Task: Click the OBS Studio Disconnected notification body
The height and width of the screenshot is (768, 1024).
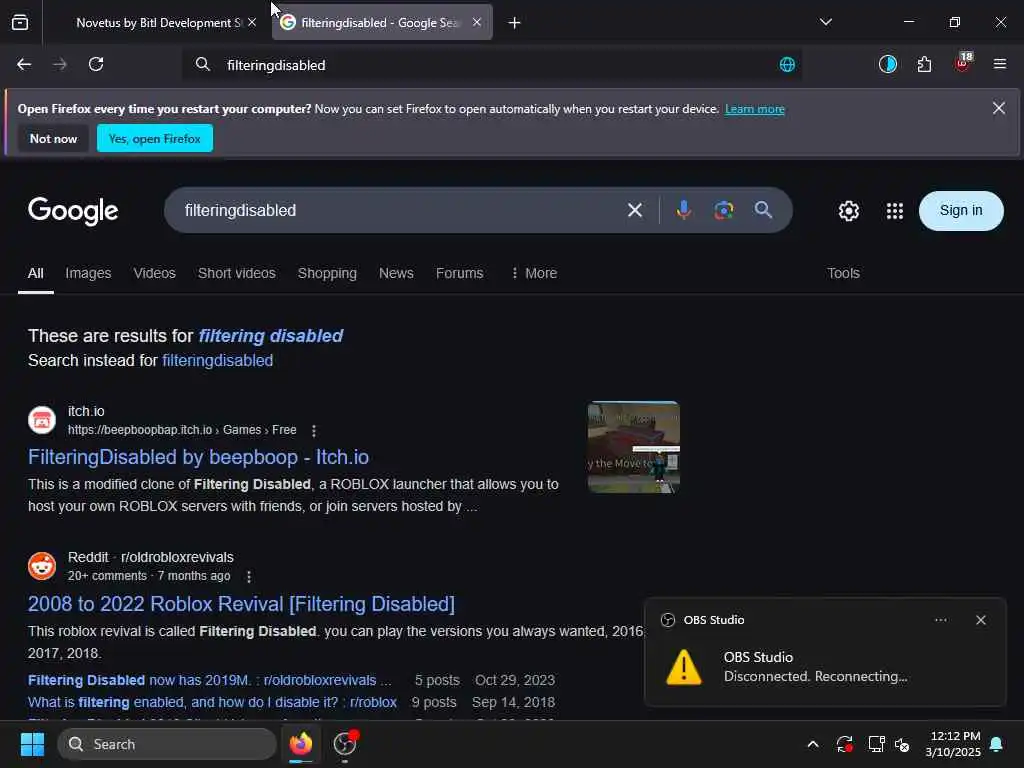Action: coord(825,667)
